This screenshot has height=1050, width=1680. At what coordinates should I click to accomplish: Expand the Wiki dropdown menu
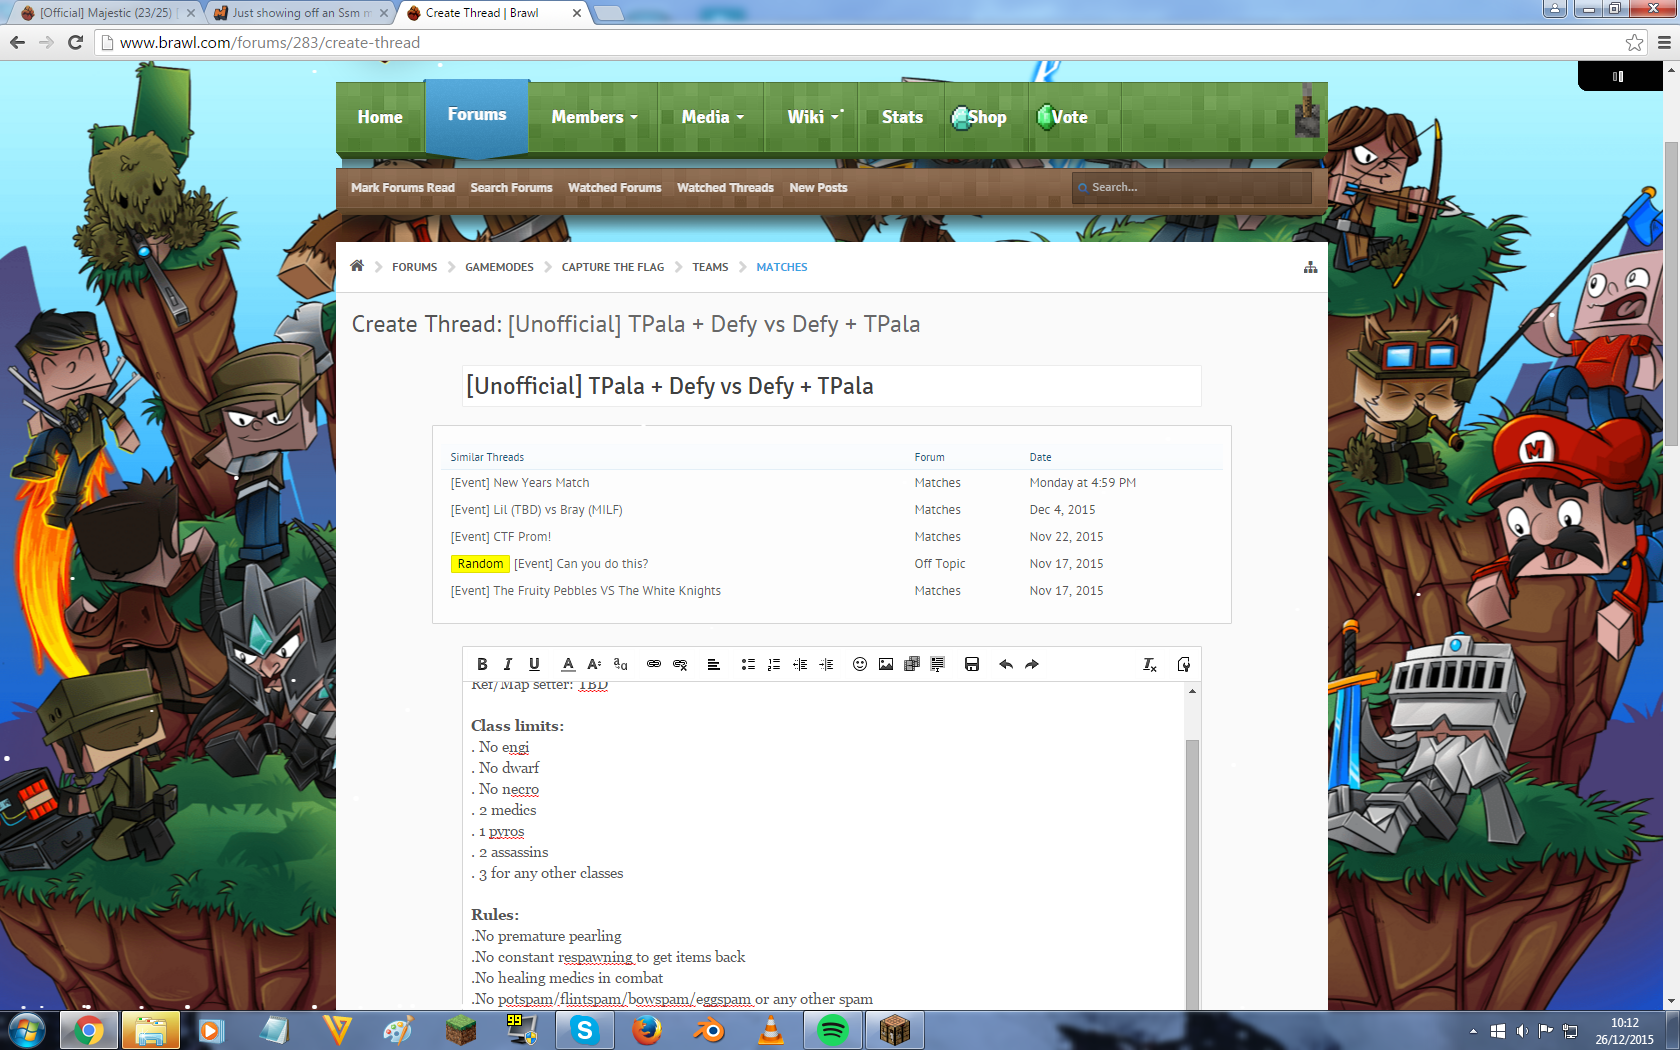click(813, 117)
